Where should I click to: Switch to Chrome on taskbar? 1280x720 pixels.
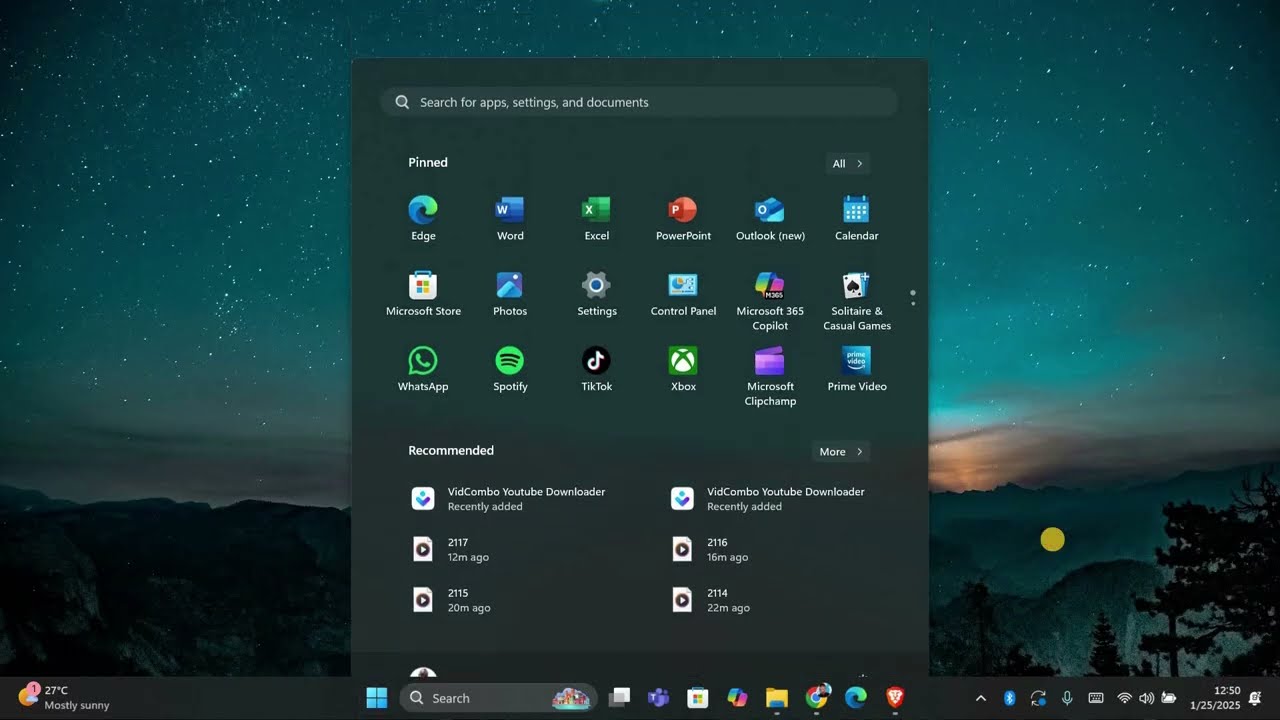[x=817, y=698]
